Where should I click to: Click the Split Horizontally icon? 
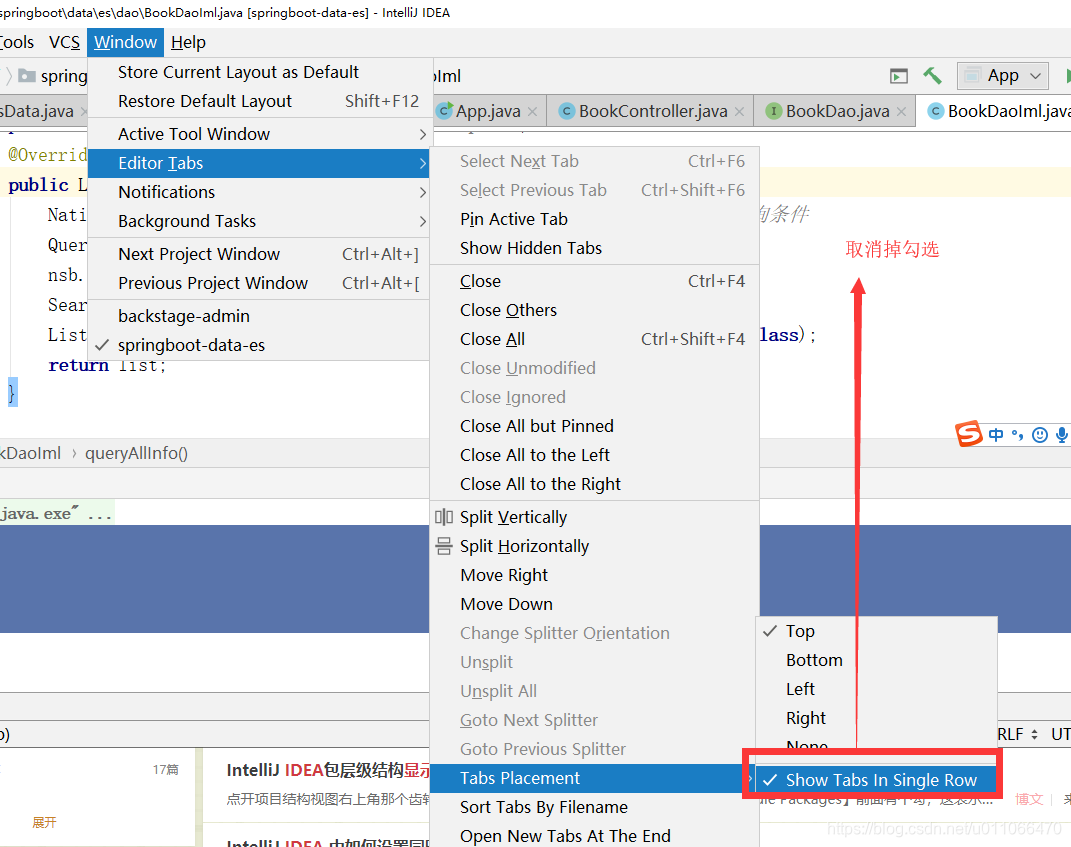(444, 546)
